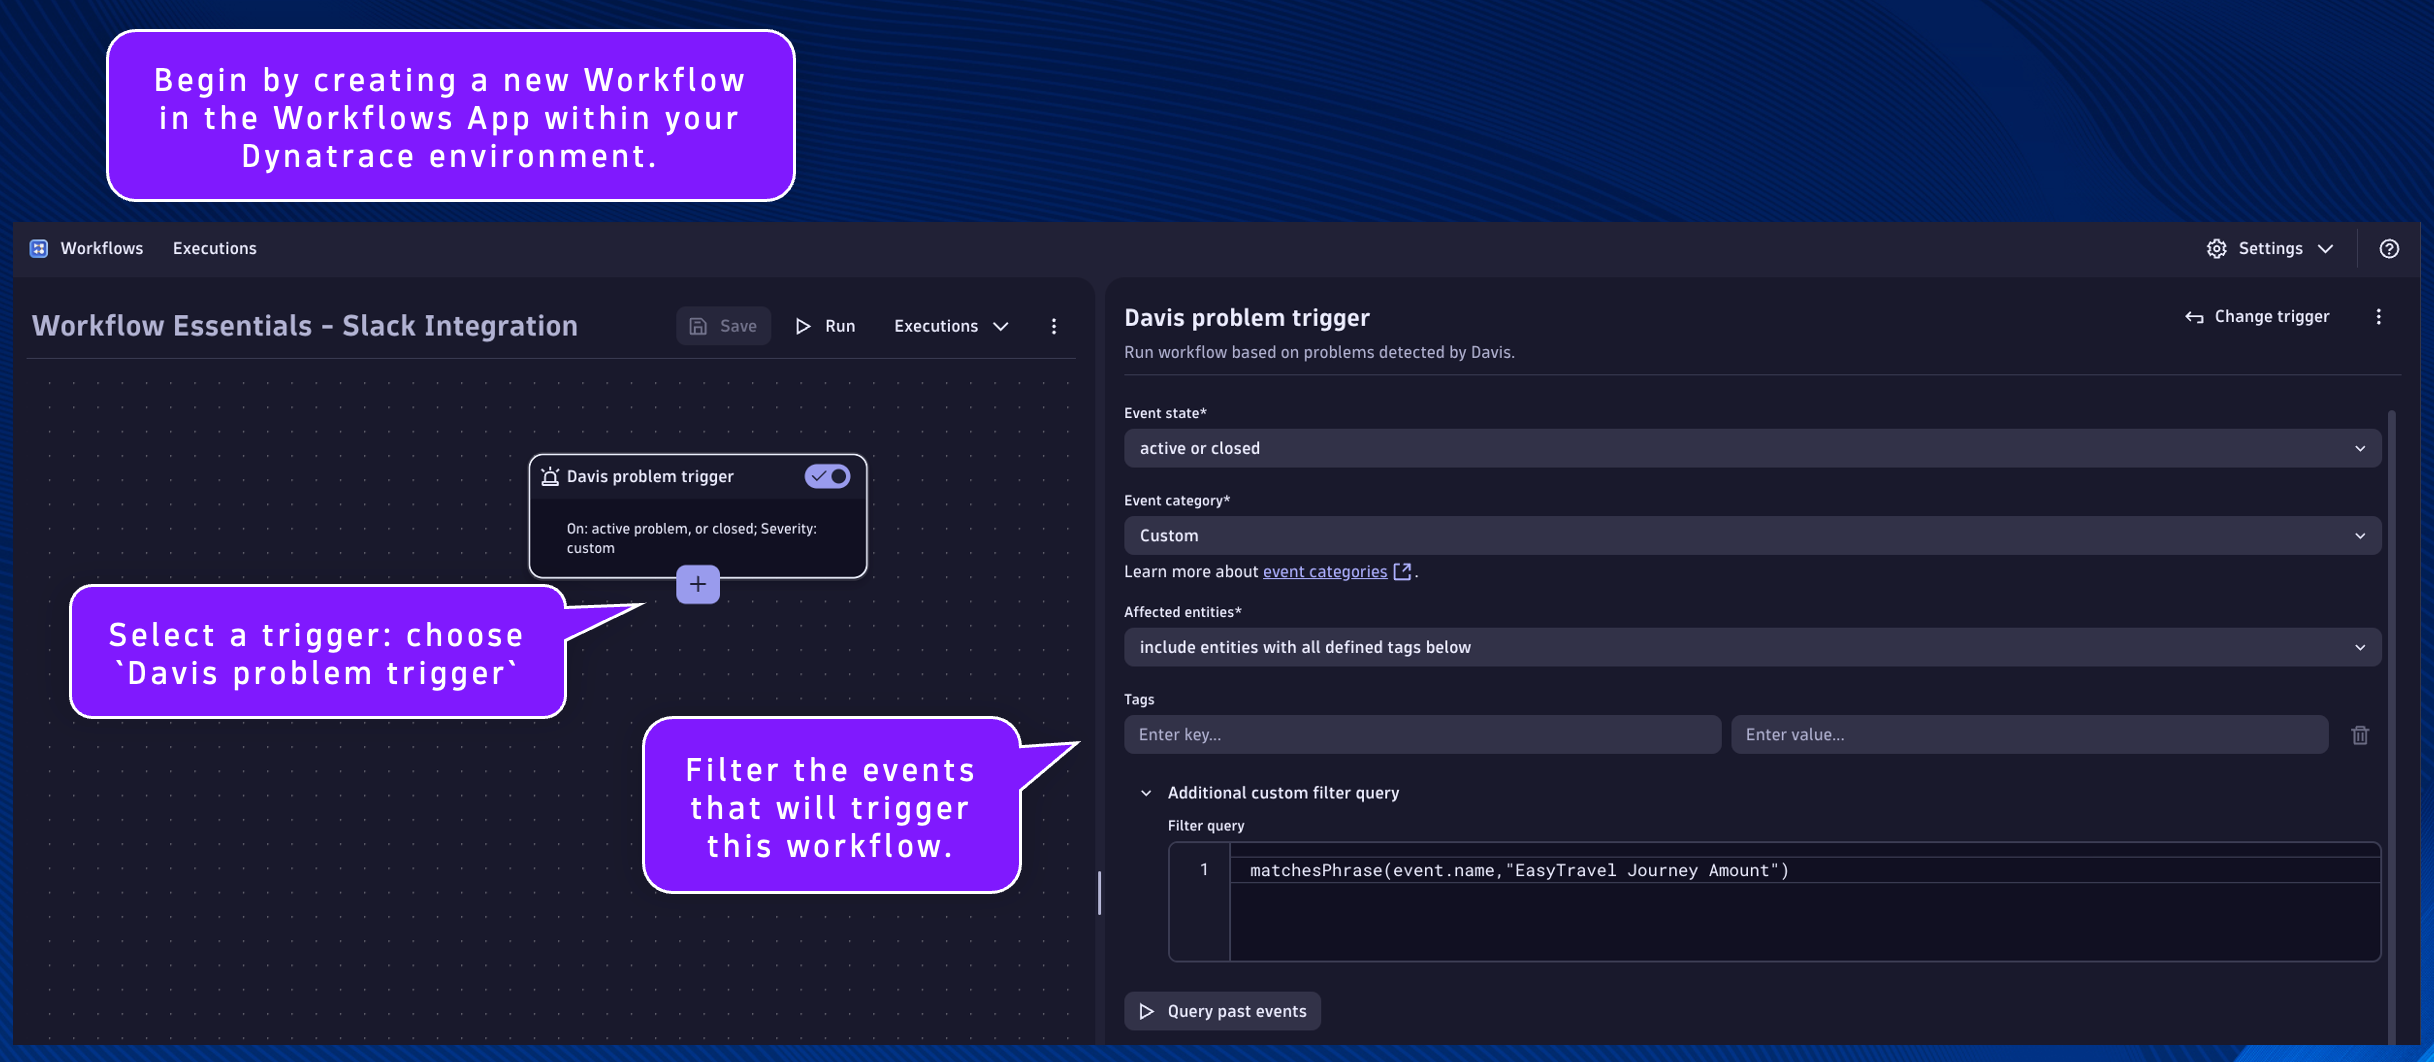Screen dimensions: 2434x1062
Task: Click the Workflows app logo icon
Action: tap(39, 248)
